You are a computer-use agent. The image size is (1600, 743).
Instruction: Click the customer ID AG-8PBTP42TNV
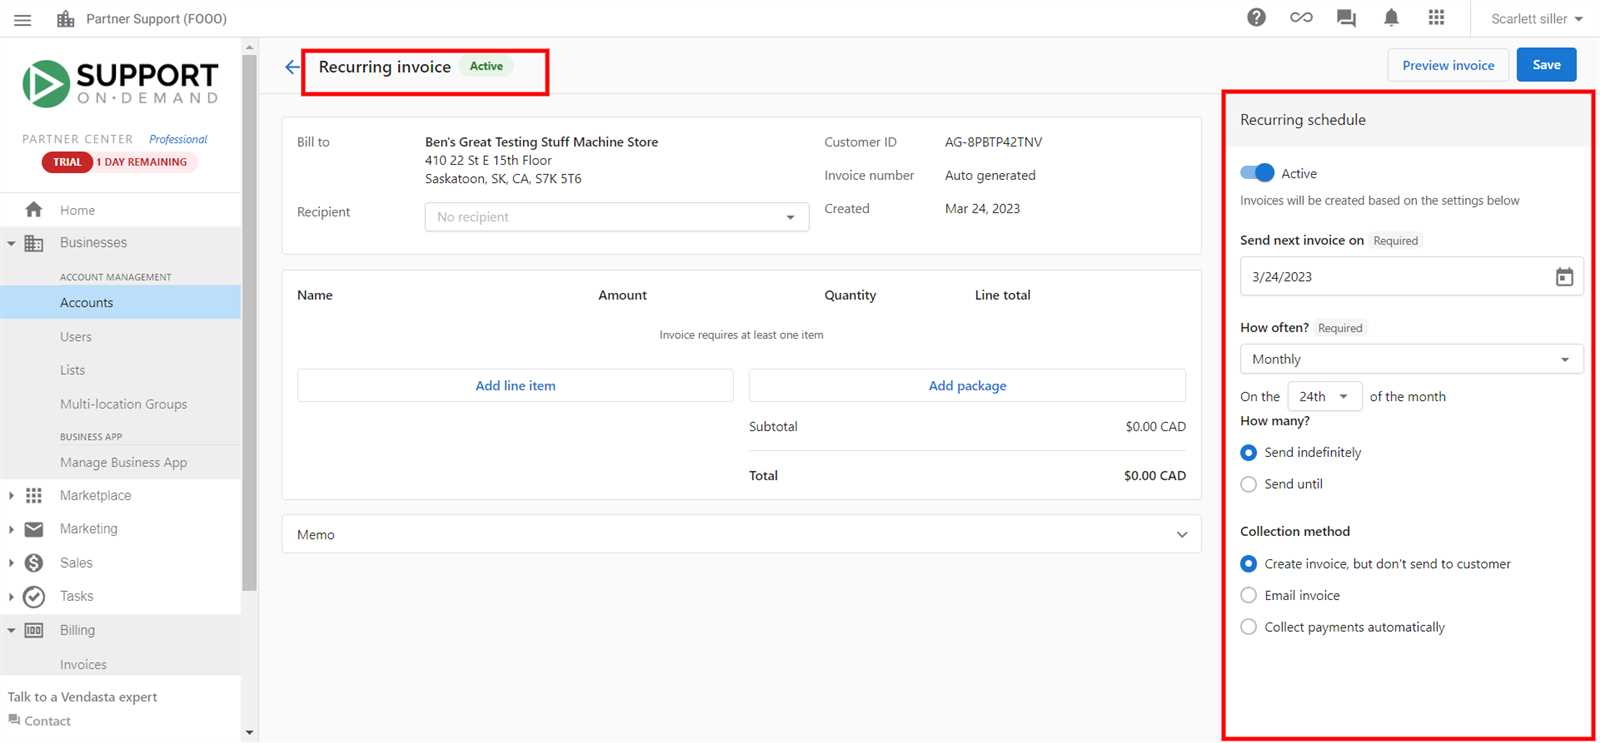click(x=993, y=142)
